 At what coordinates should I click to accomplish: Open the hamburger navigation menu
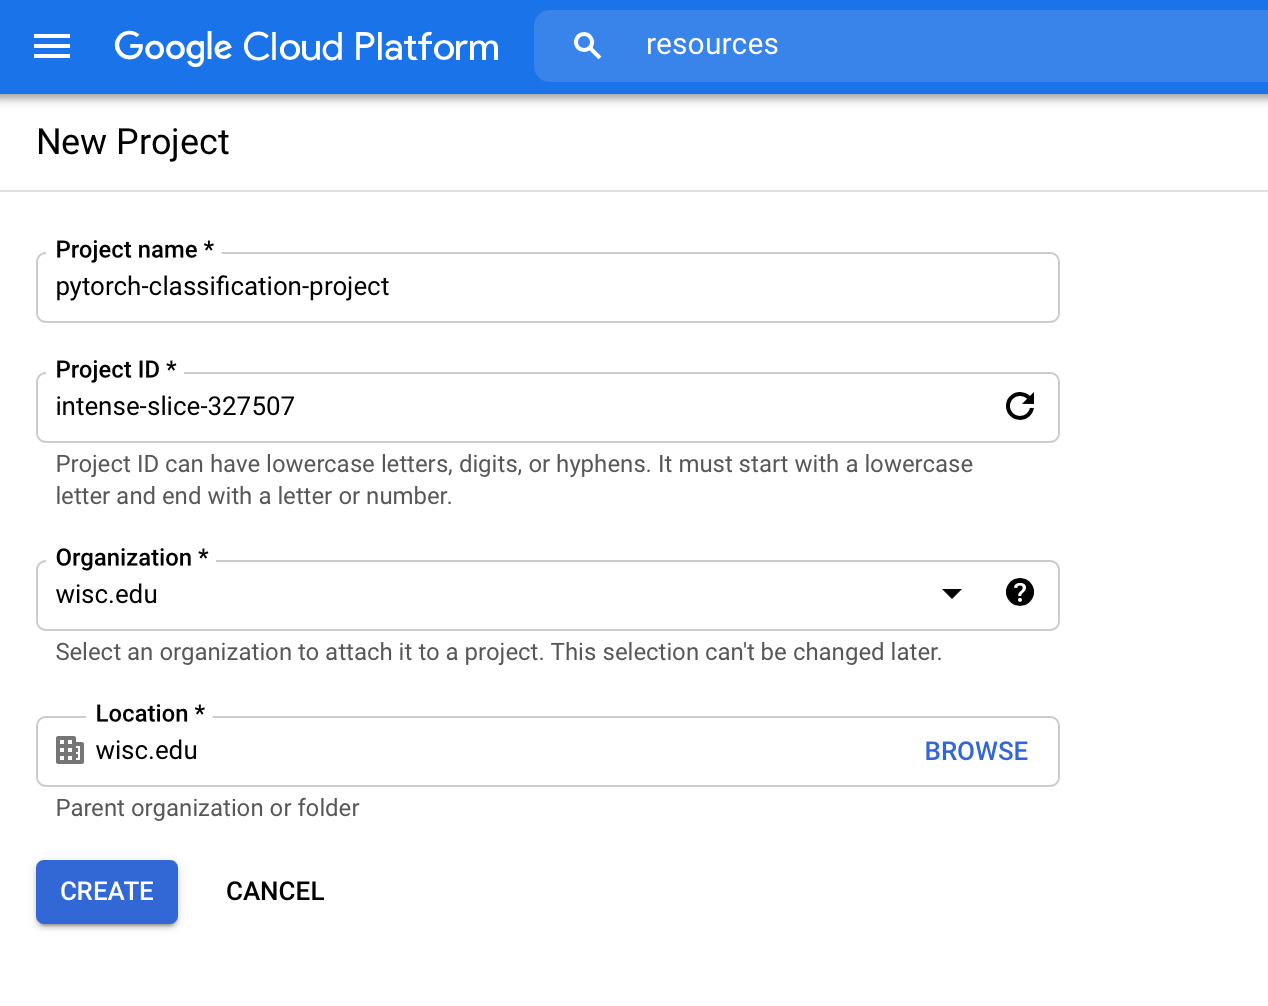pyautogui.click(x=52, y=46)
